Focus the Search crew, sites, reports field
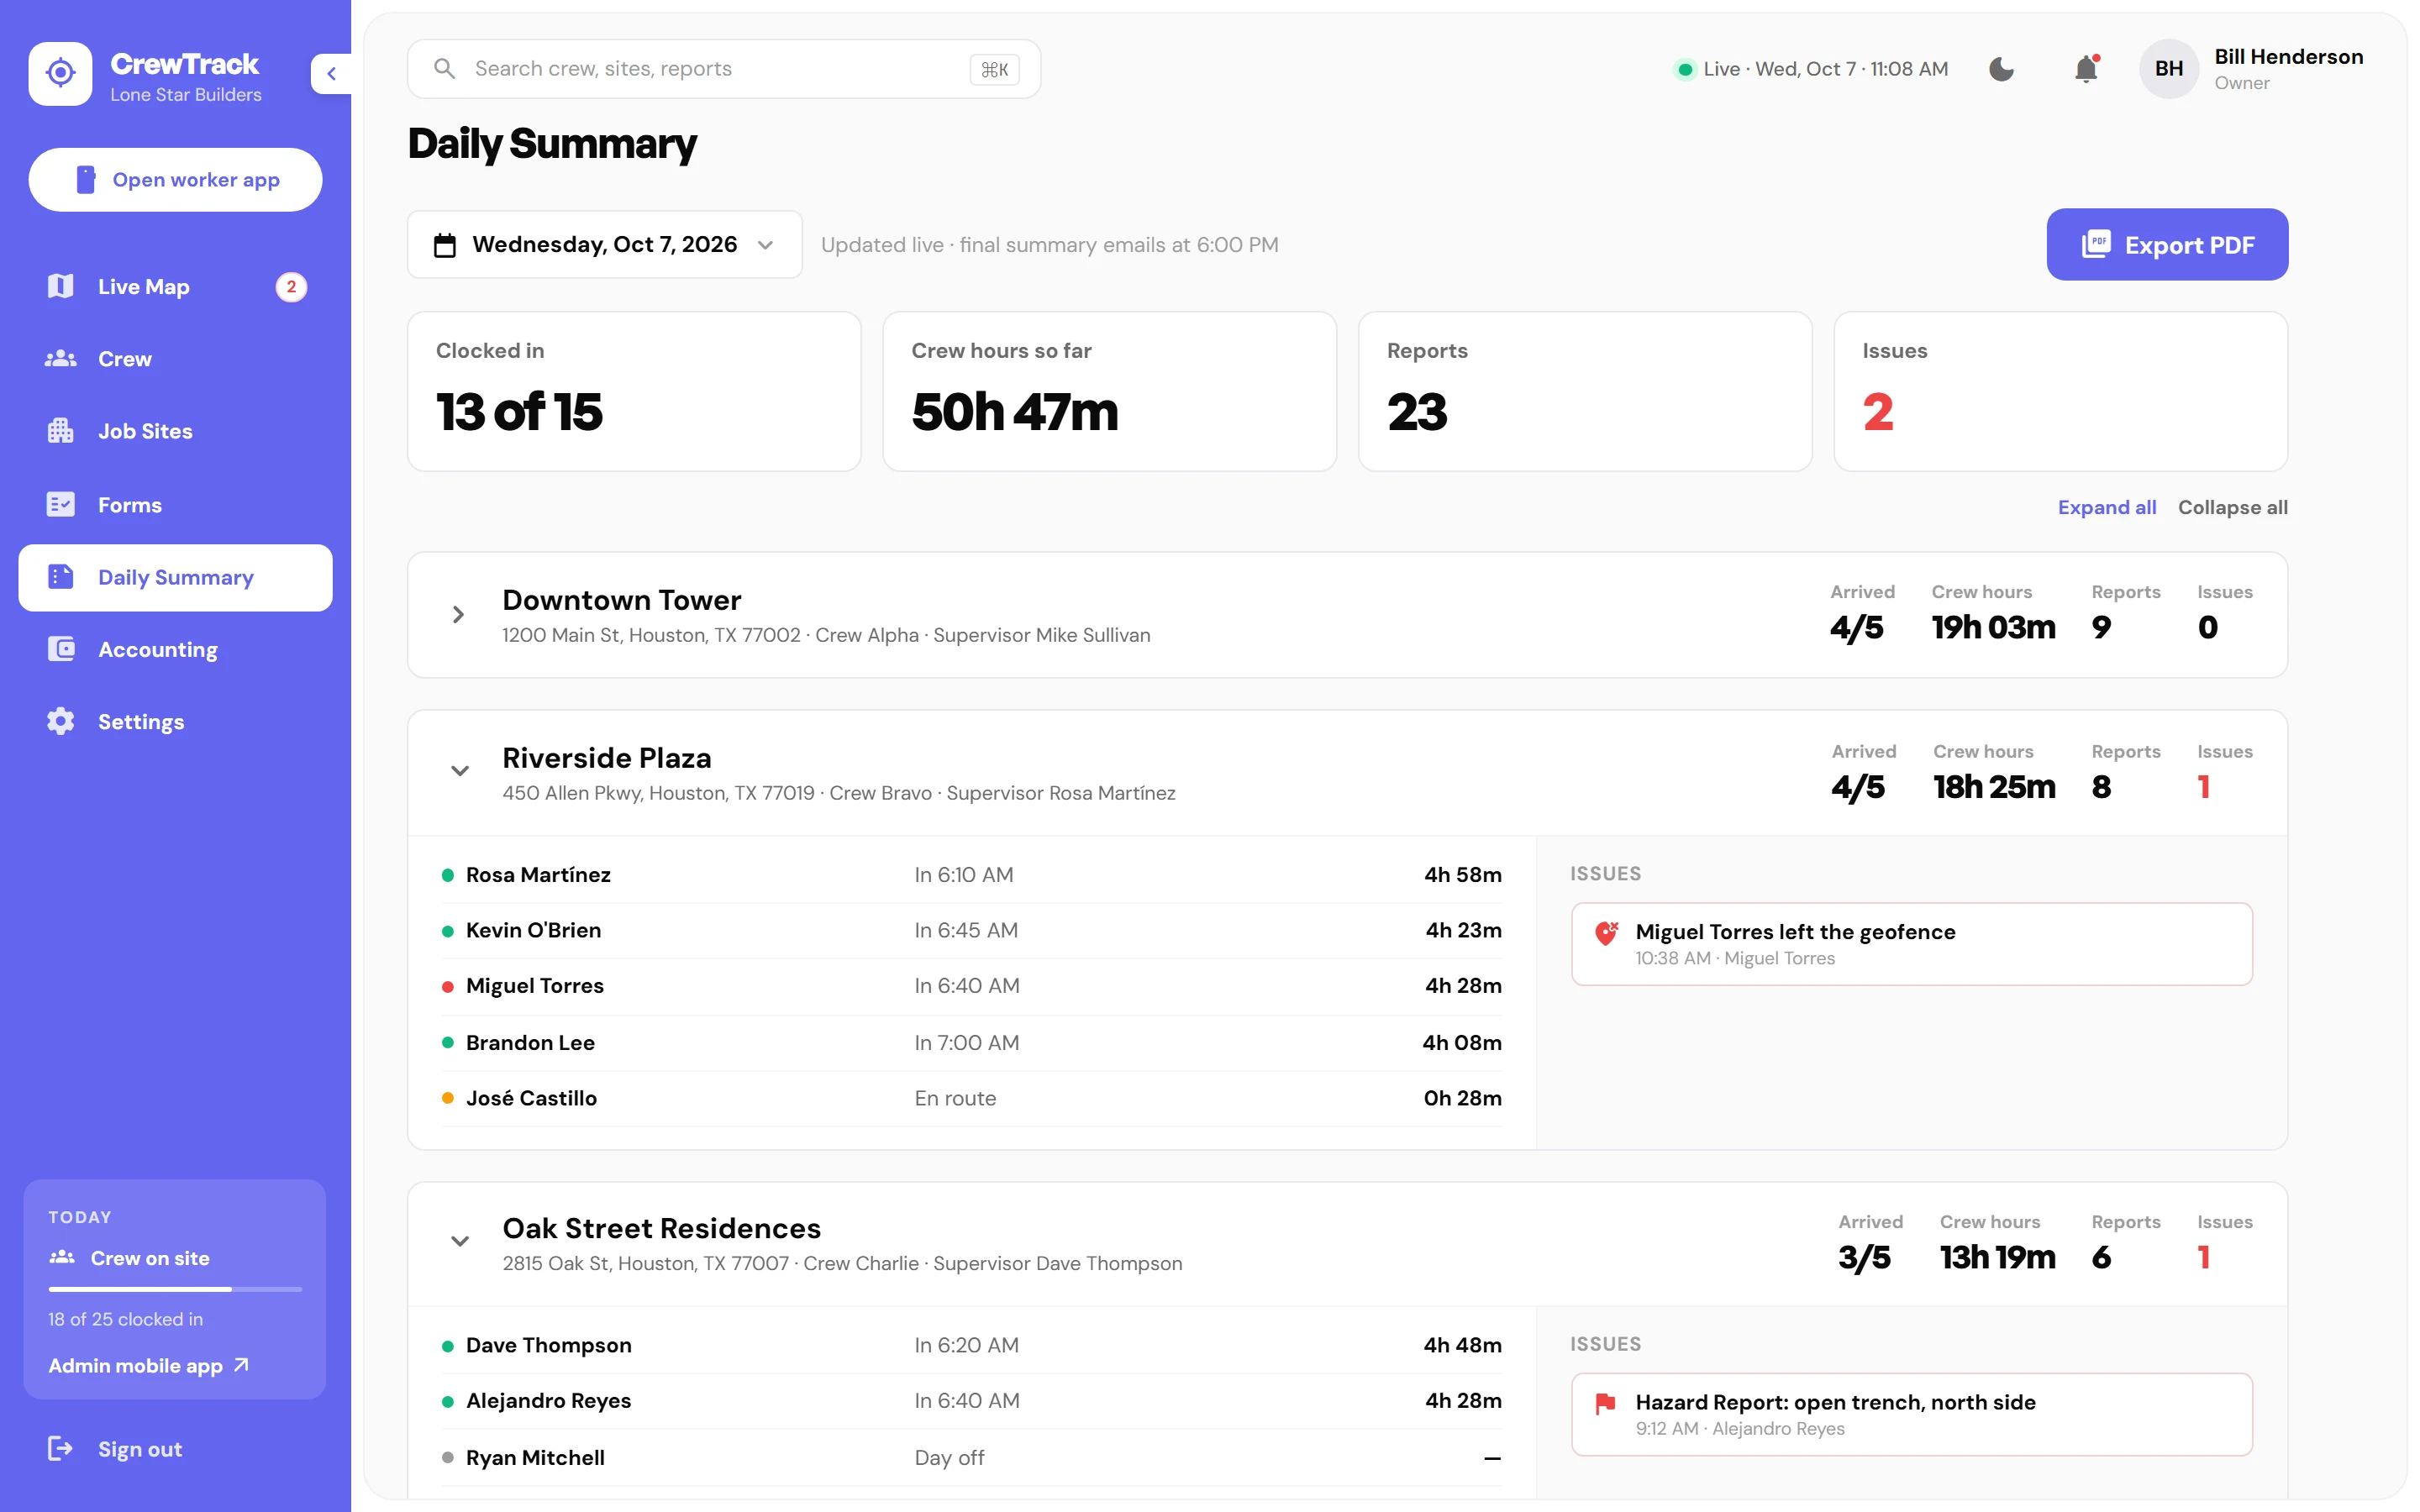 pos(723,69)
